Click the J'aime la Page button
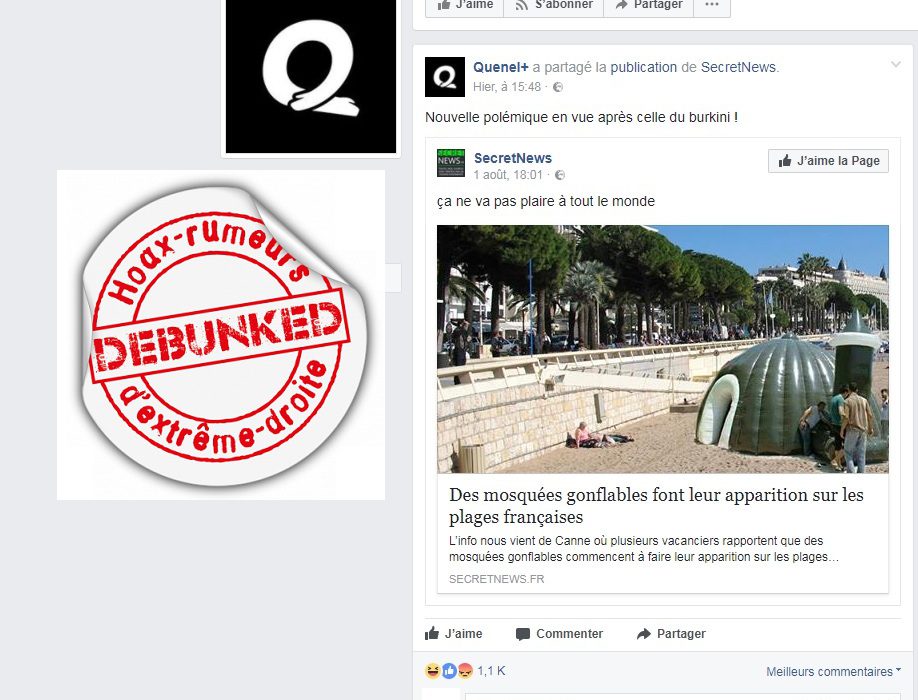 [828, 161]
